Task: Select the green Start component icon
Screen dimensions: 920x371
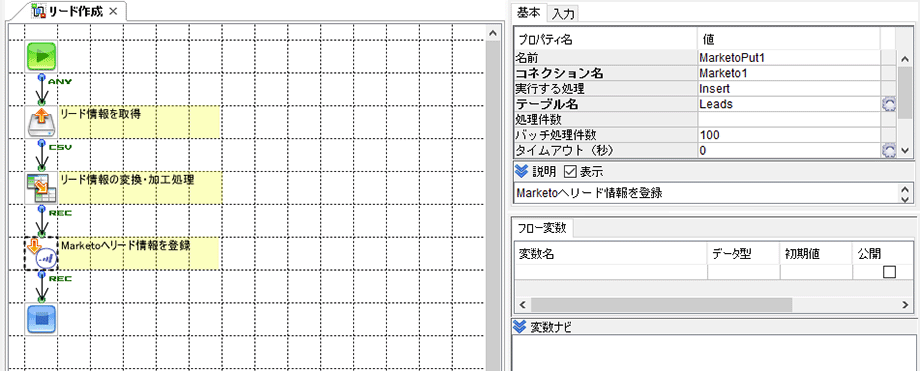Action: [41, 56]
